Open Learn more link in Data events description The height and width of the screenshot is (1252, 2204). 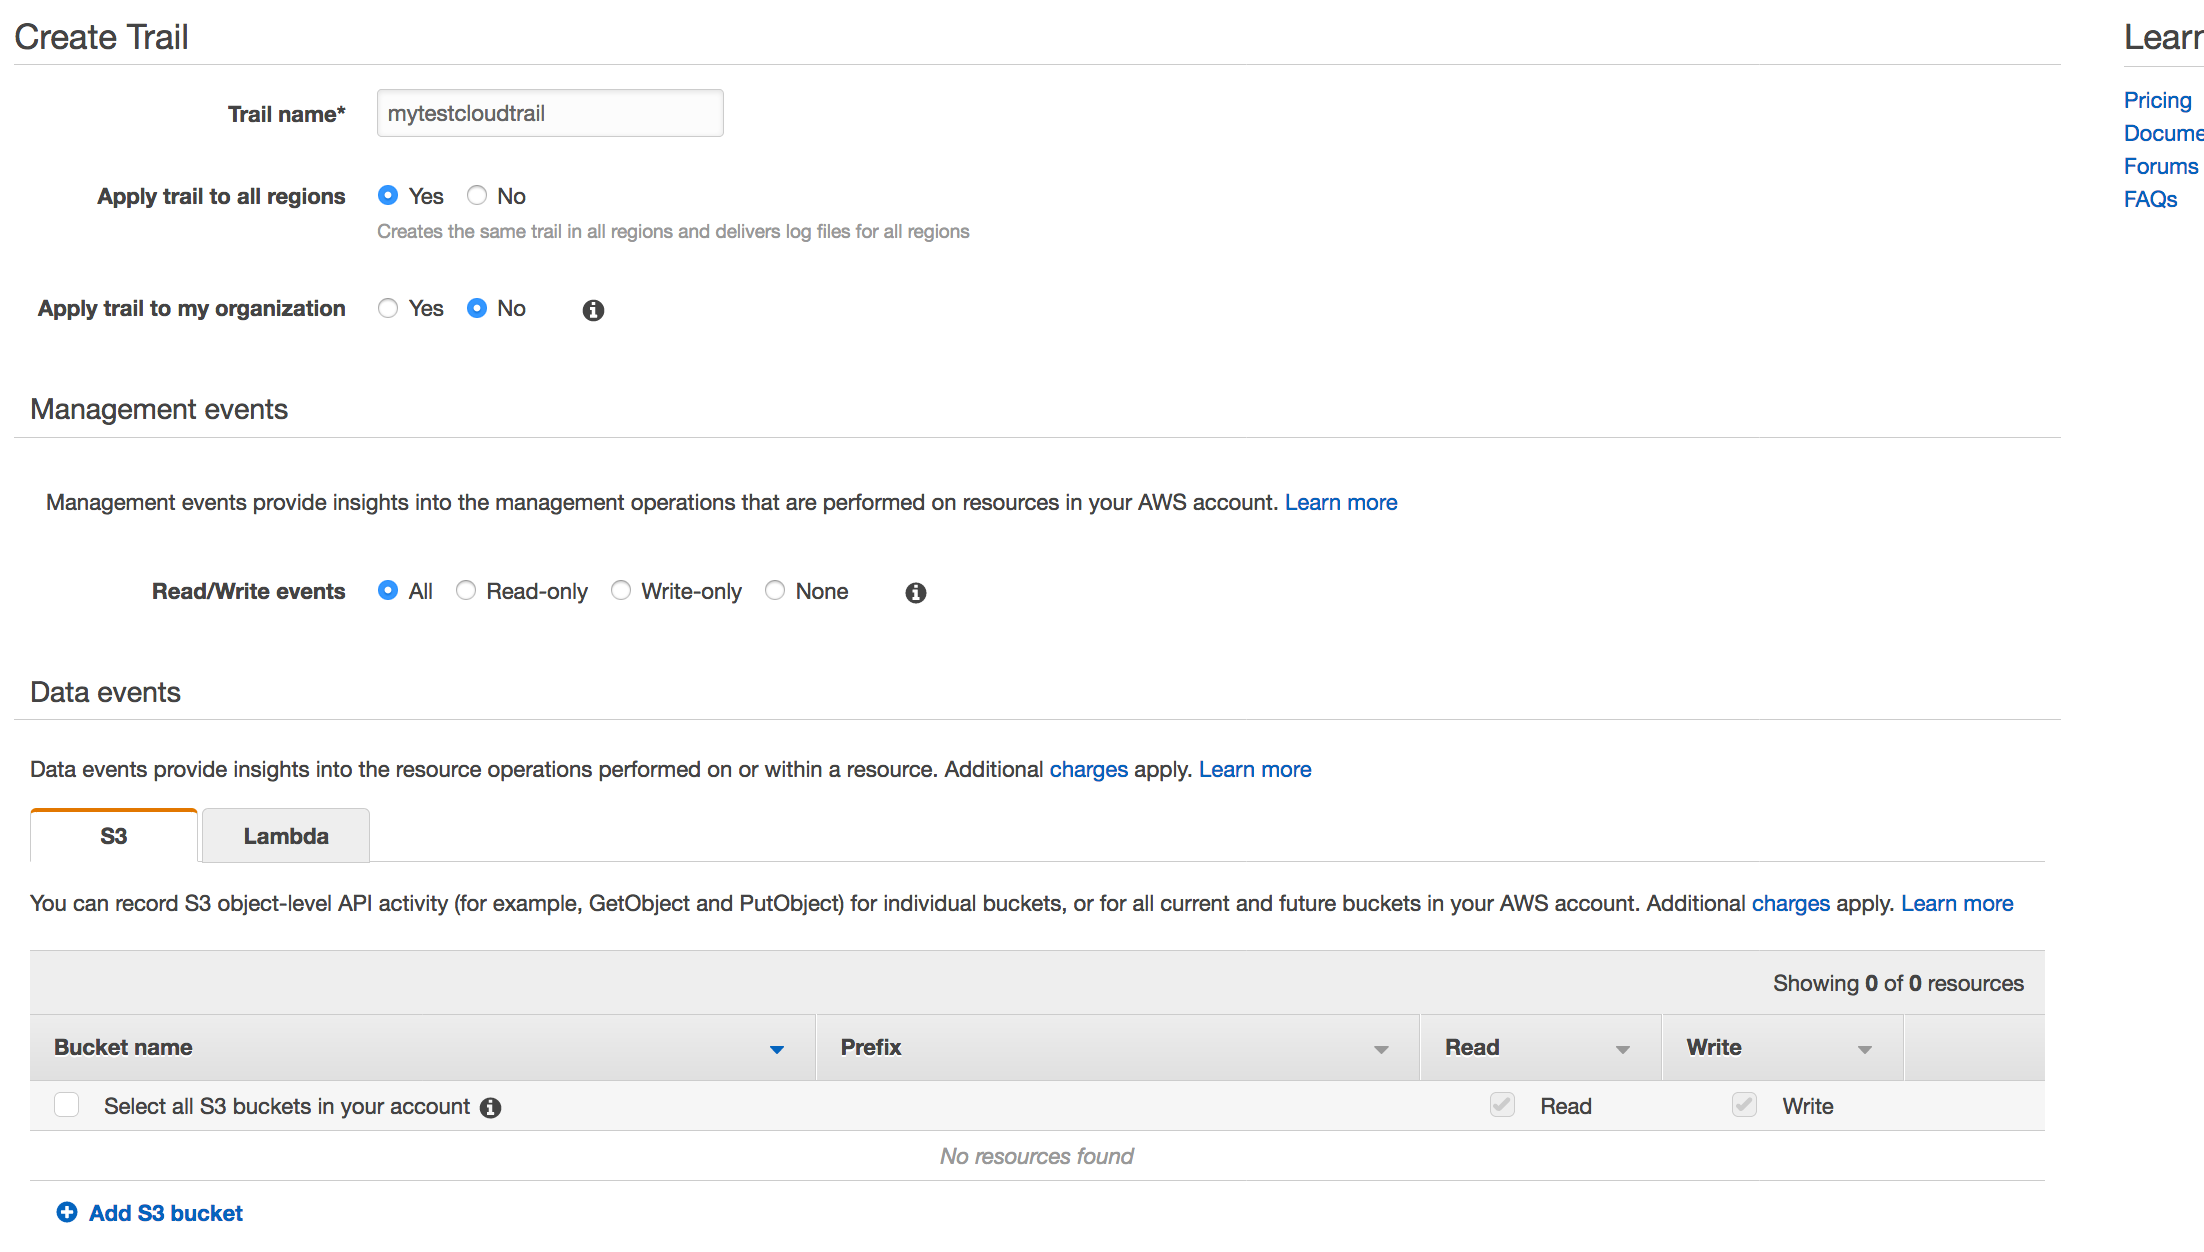pyautogui.click(x=1255, y=769)
